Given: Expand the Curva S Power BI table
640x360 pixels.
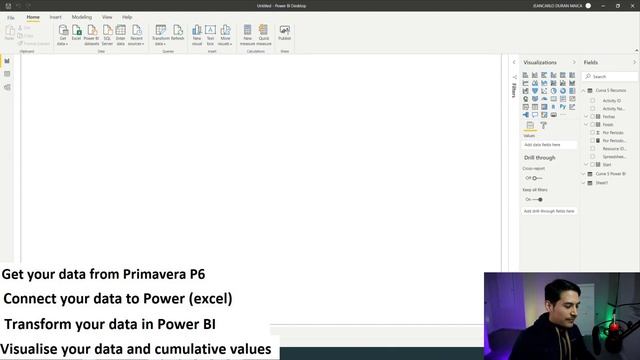Looking at the screenshot, I should [584, 174].
